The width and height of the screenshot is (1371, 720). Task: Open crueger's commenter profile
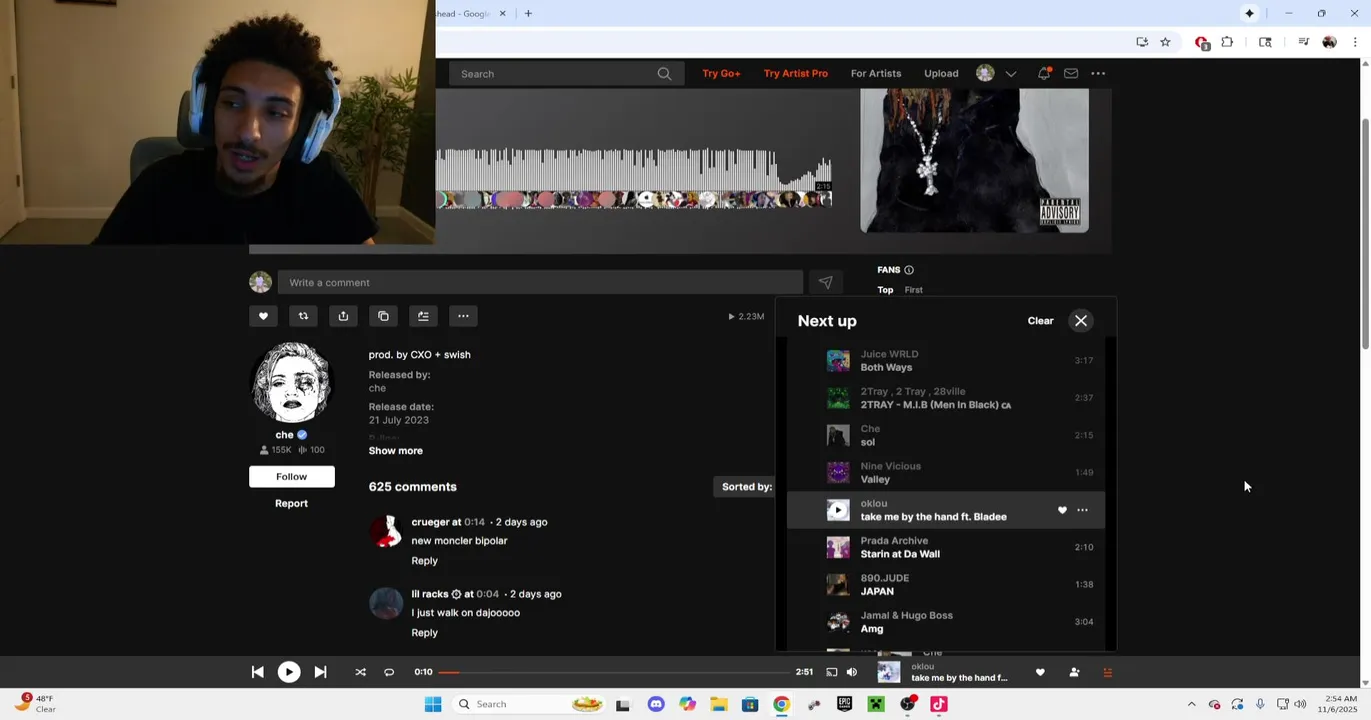pyautogui.click(x=386, y=531)
